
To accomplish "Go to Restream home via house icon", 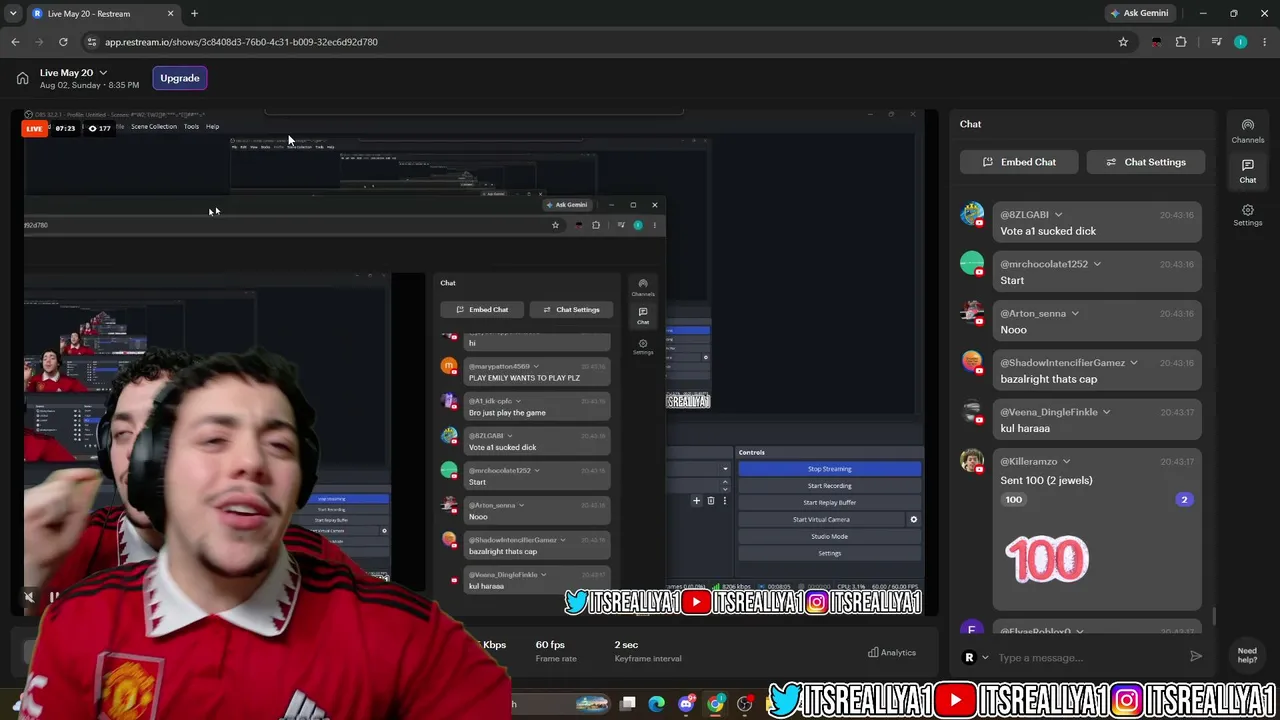I will [x=22, y=78].
